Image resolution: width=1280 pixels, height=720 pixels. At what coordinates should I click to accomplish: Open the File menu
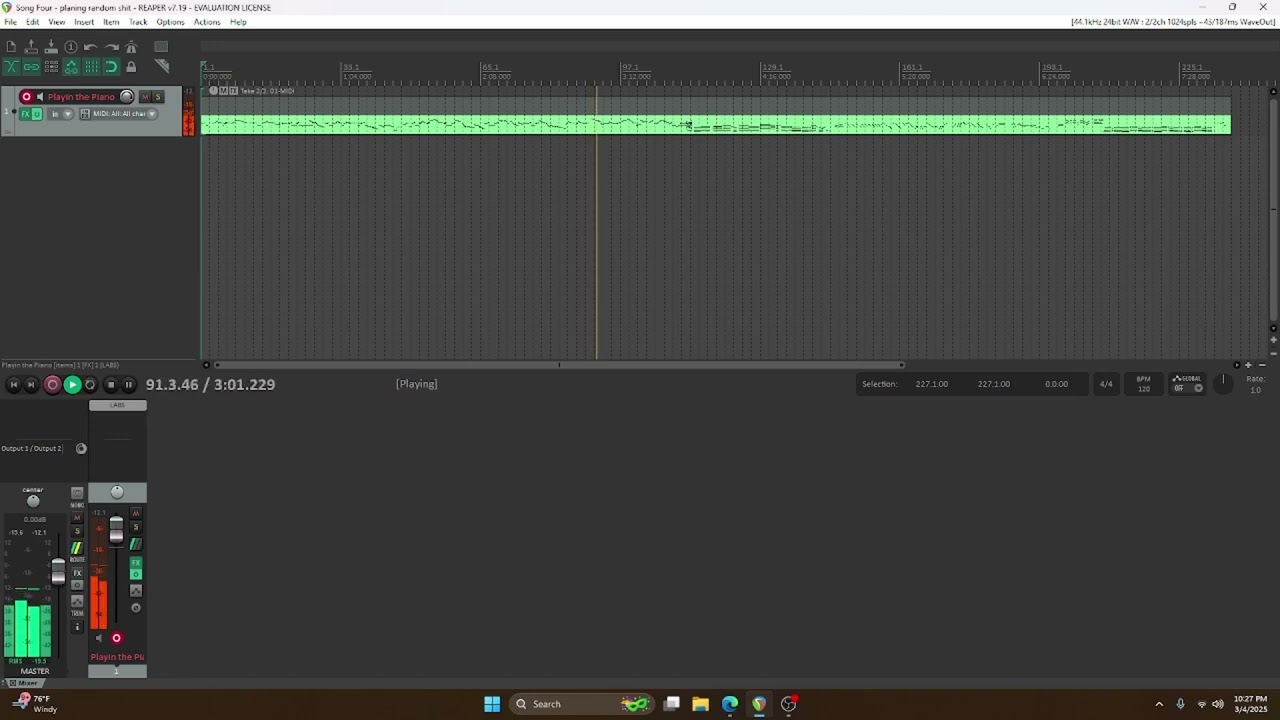click(x=10, y=22)
